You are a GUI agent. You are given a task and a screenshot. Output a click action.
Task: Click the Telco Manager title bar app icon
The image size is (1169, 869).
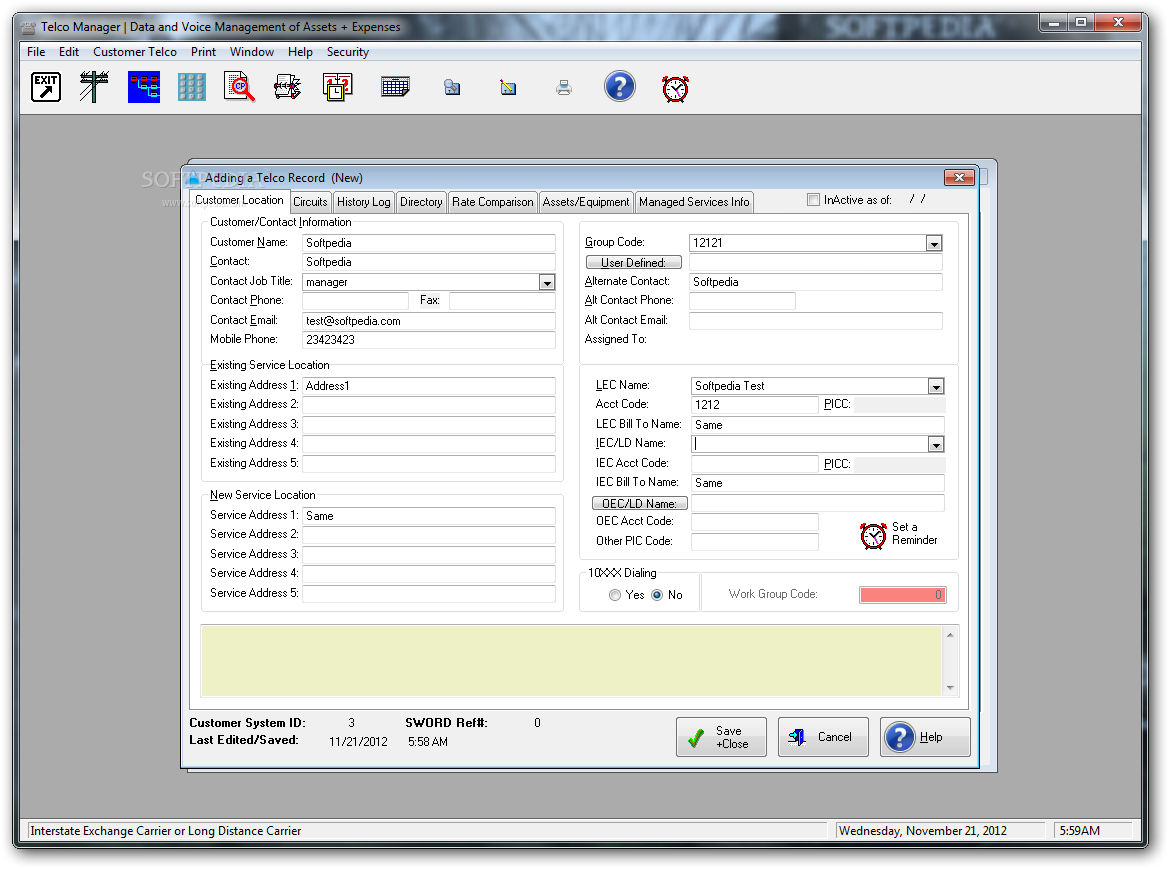pyautogui.click(x=28, y=28)
